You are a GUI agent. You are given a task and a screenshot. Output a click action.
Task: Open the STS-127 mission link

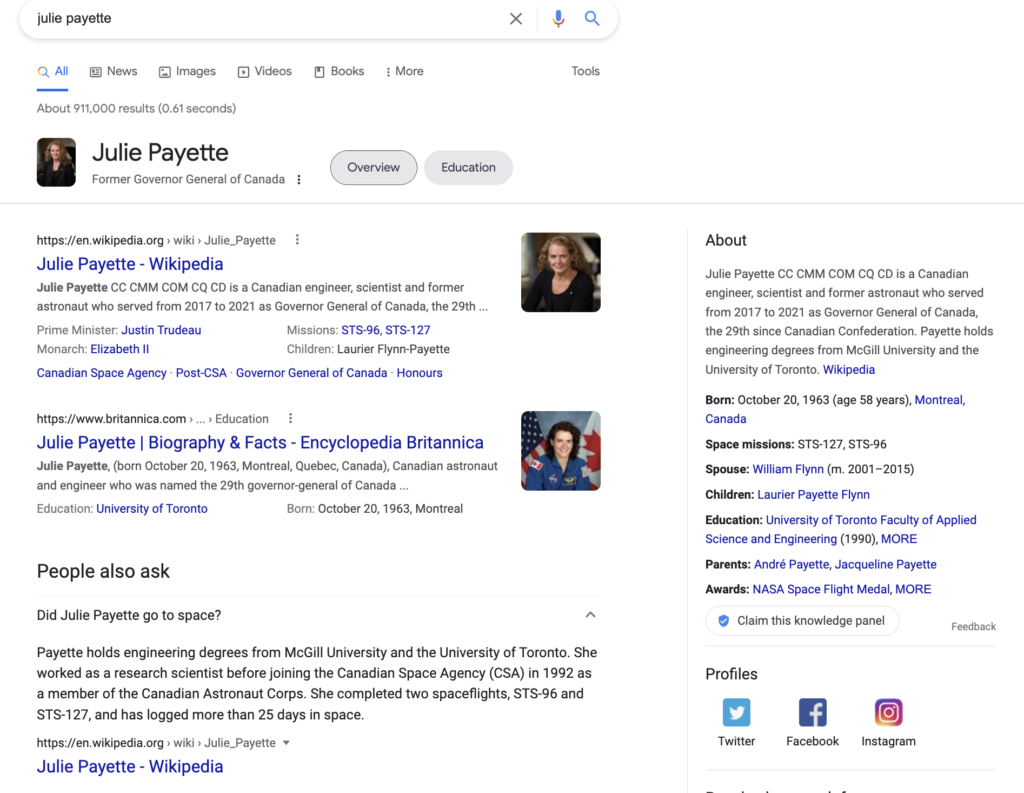[408, 330]
